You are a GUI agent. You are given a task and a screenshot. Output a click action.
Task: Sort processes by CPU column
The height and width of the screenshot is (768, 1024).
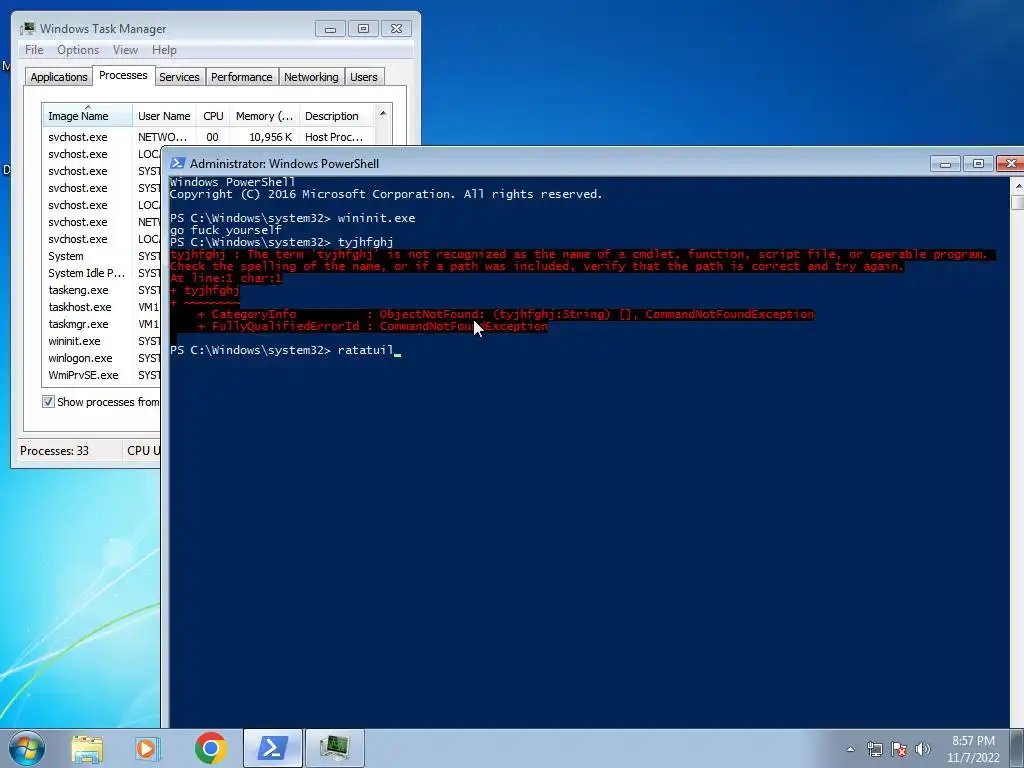pos(213,116)
